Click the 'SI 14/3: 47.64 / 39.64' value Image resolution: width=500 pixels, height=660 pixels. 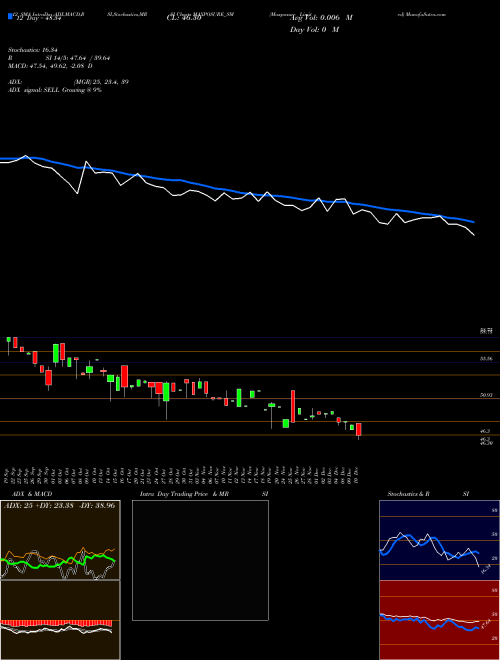78,58
